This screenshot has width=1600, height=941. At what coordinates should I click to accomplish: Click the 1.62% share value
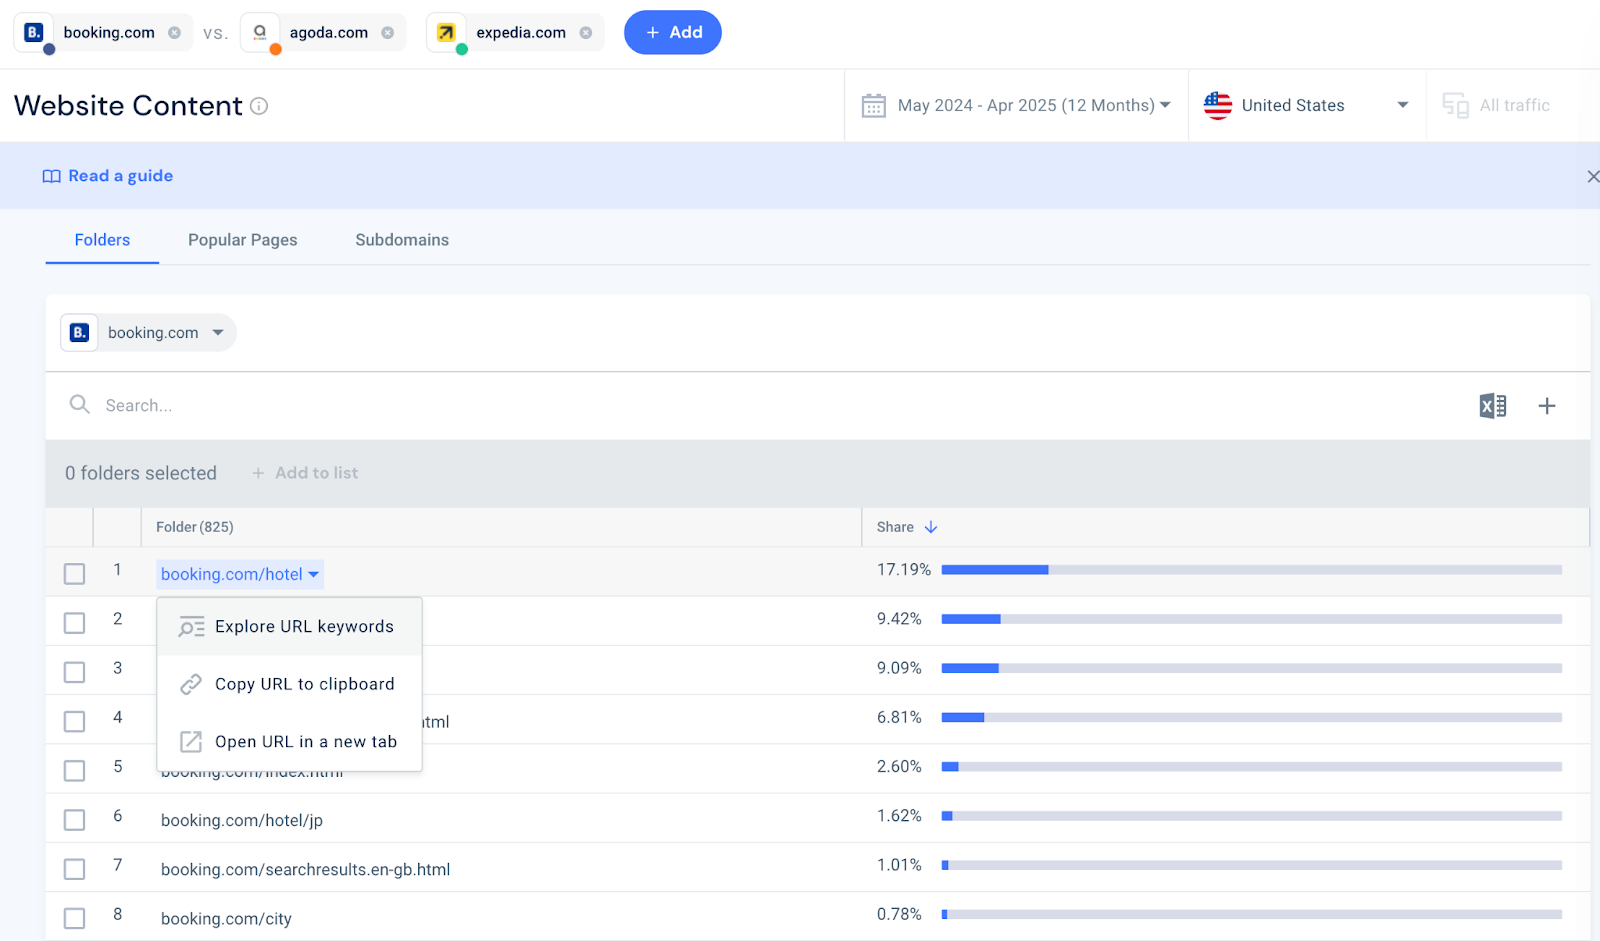(x=899, y=816)
